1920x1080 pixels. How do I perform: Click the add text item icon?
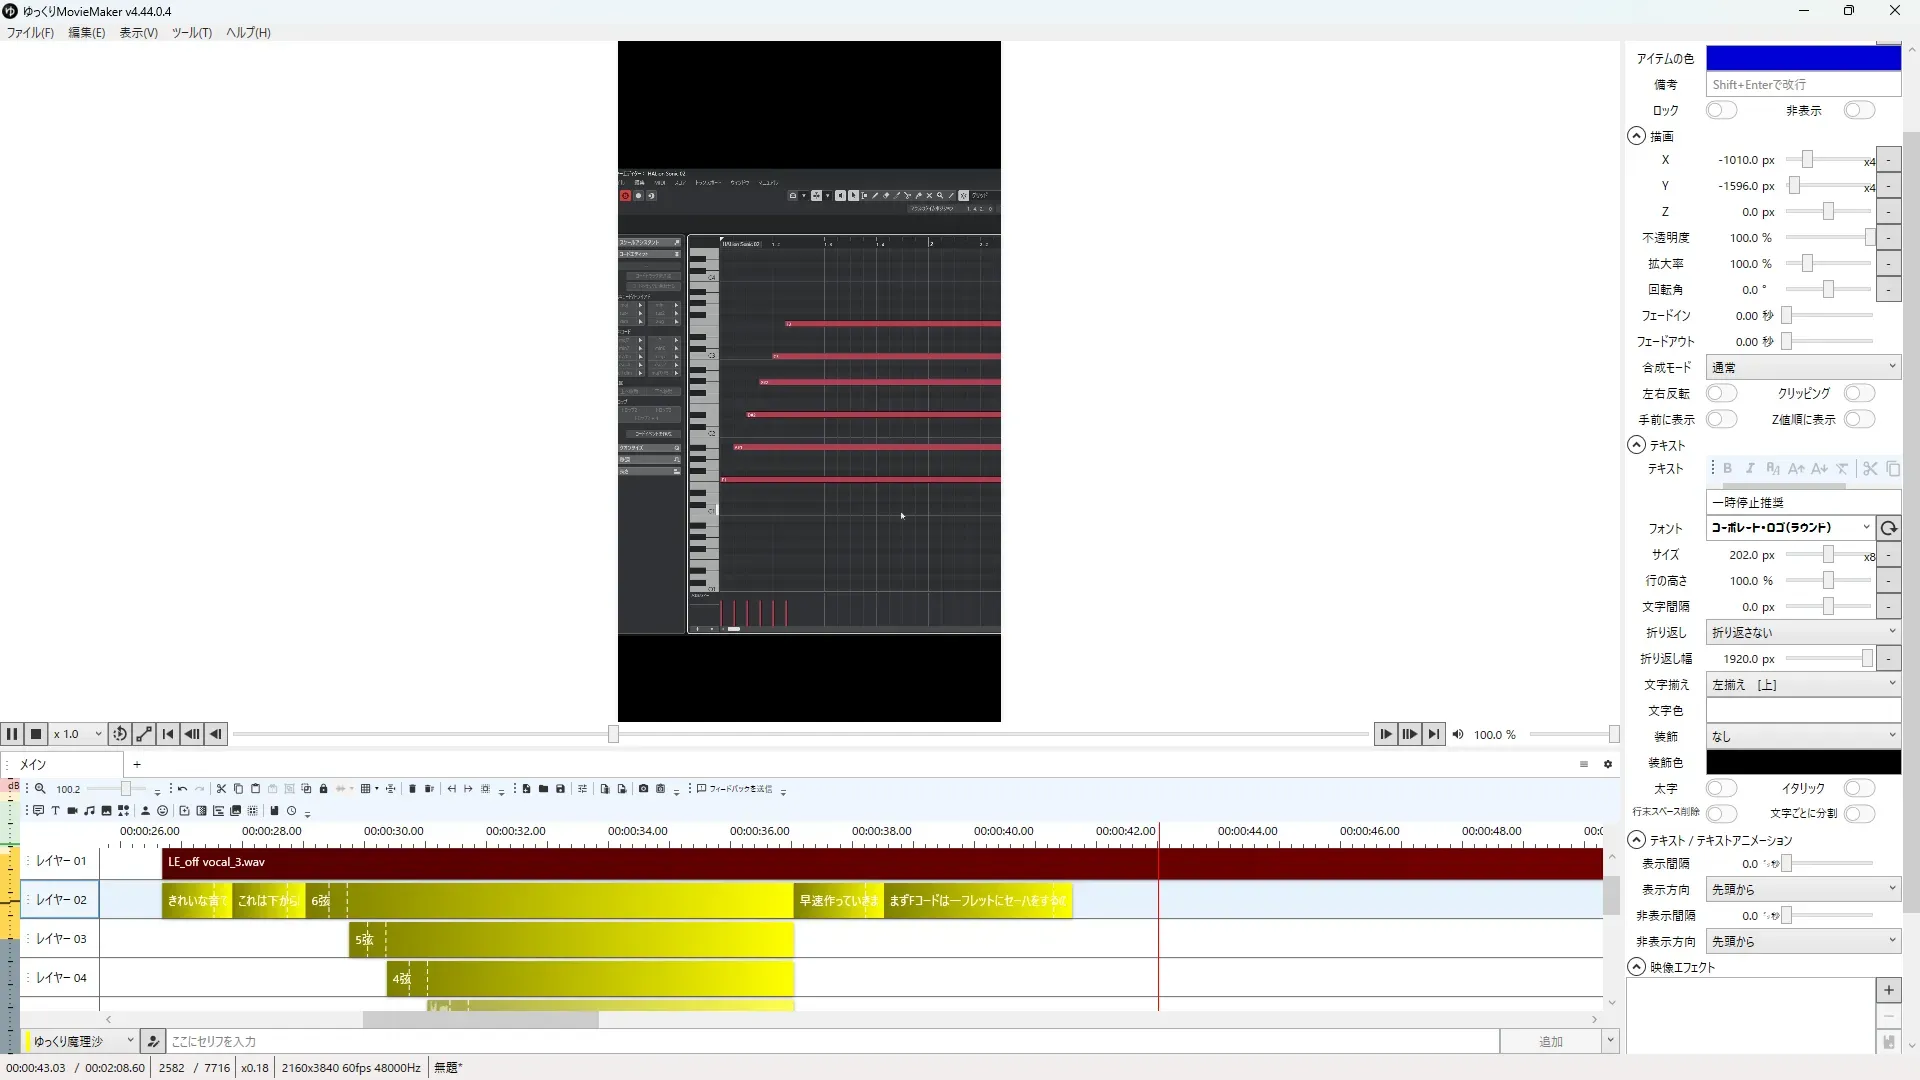[55, 811]
